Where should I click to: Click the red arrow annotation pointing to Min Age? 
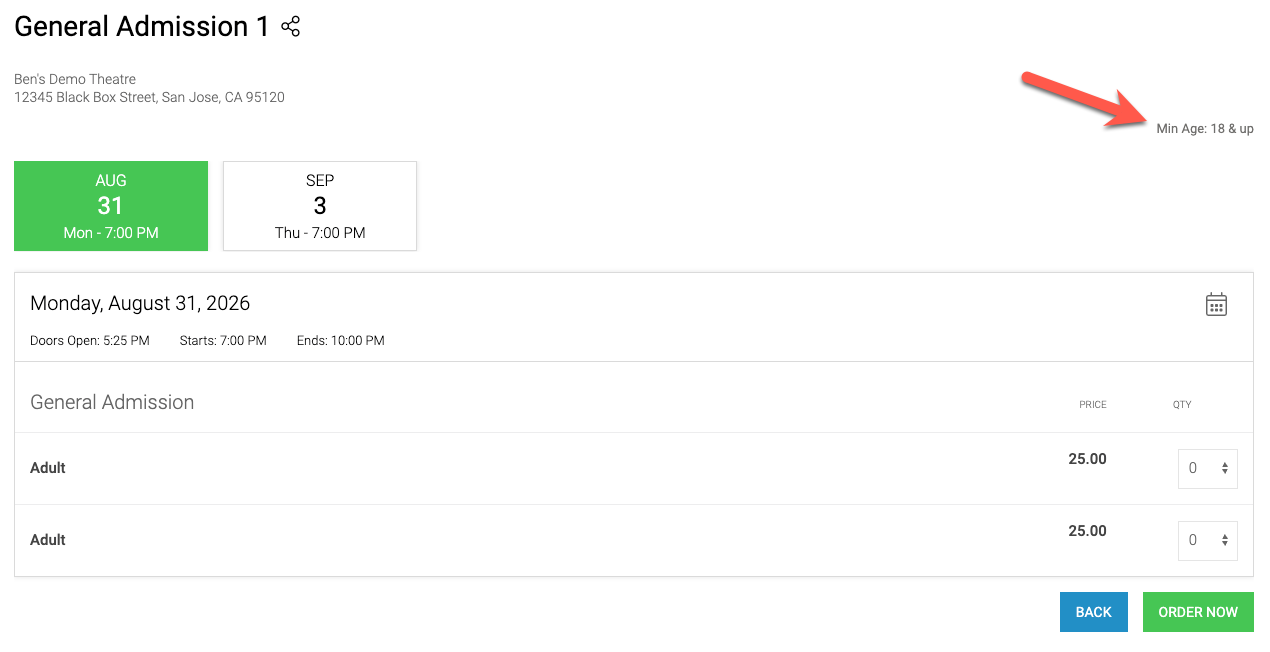1085,100
